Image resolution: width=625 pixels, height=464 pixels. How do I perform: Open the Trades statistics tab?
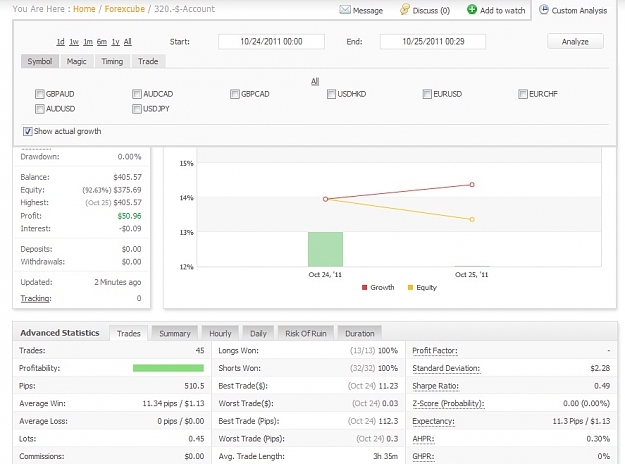click(128, 333)
